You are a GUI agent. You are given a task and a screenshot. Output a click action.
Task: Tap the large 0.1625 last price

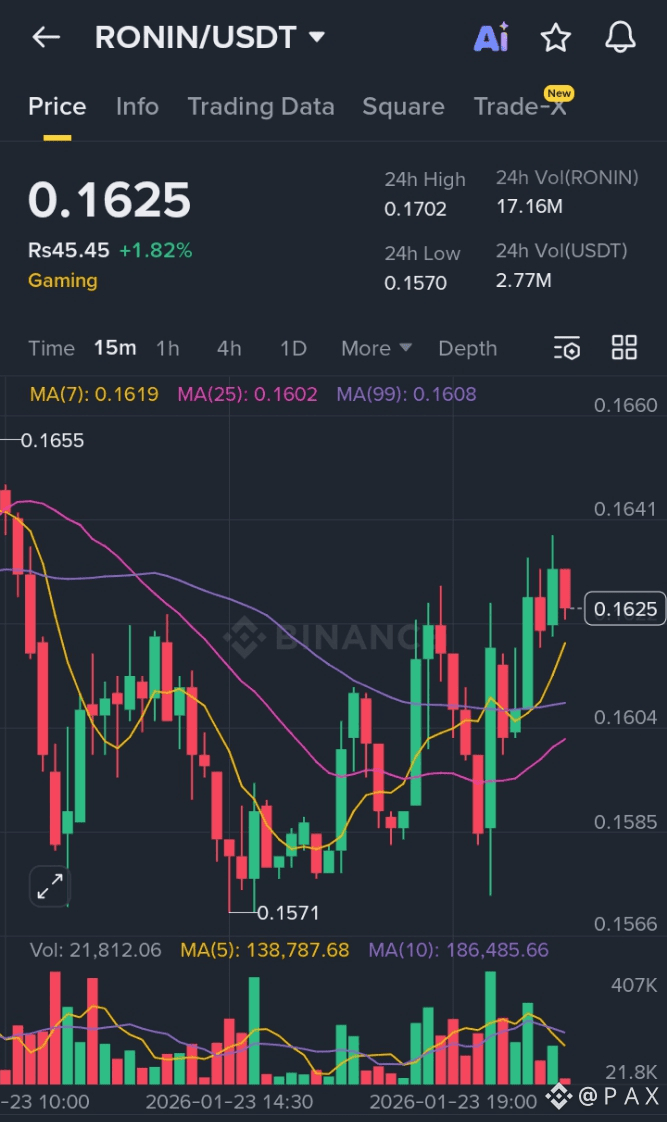(x=109, y=200)
